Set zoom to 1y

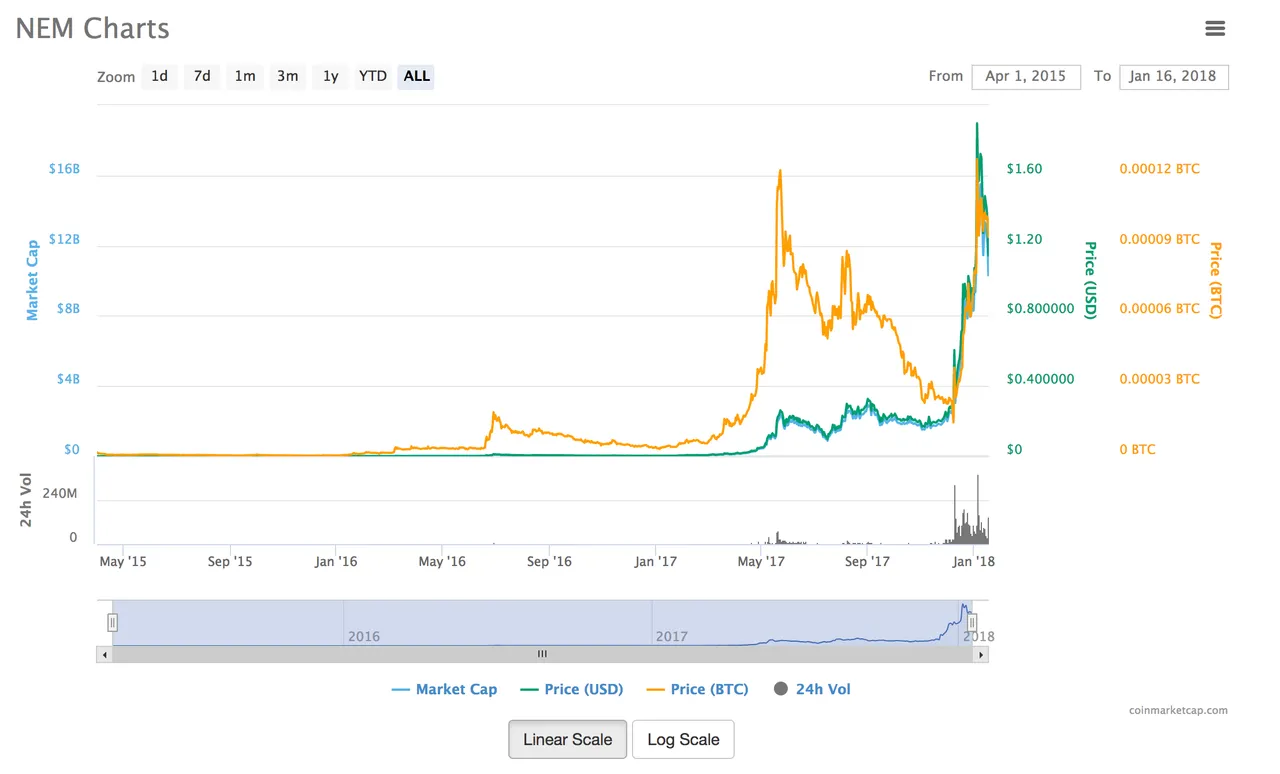[330, 76]
